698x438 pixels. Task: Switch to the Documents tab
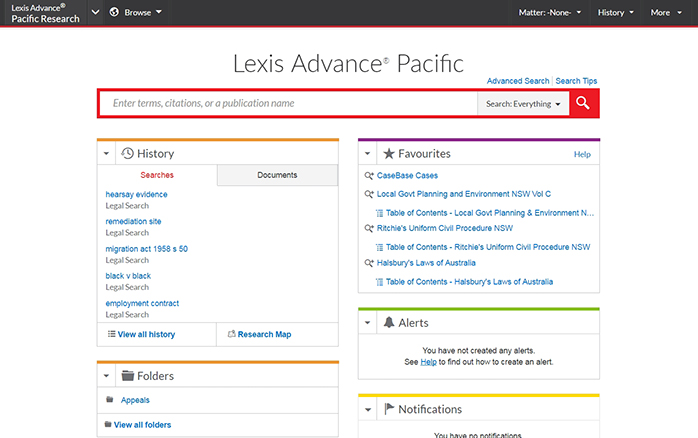pyautogui.click(x=277, y=175)
